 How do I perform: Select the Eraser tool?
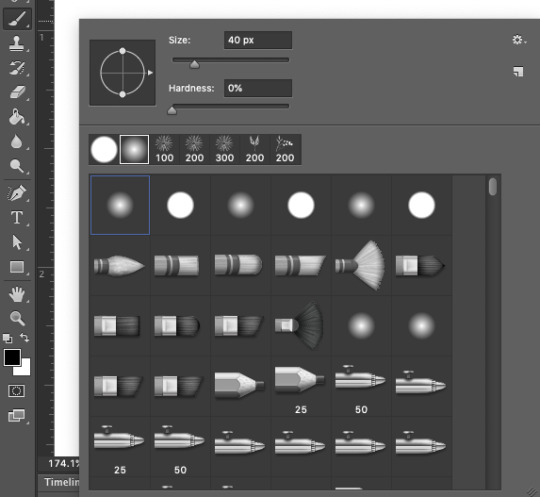point(17,92)
